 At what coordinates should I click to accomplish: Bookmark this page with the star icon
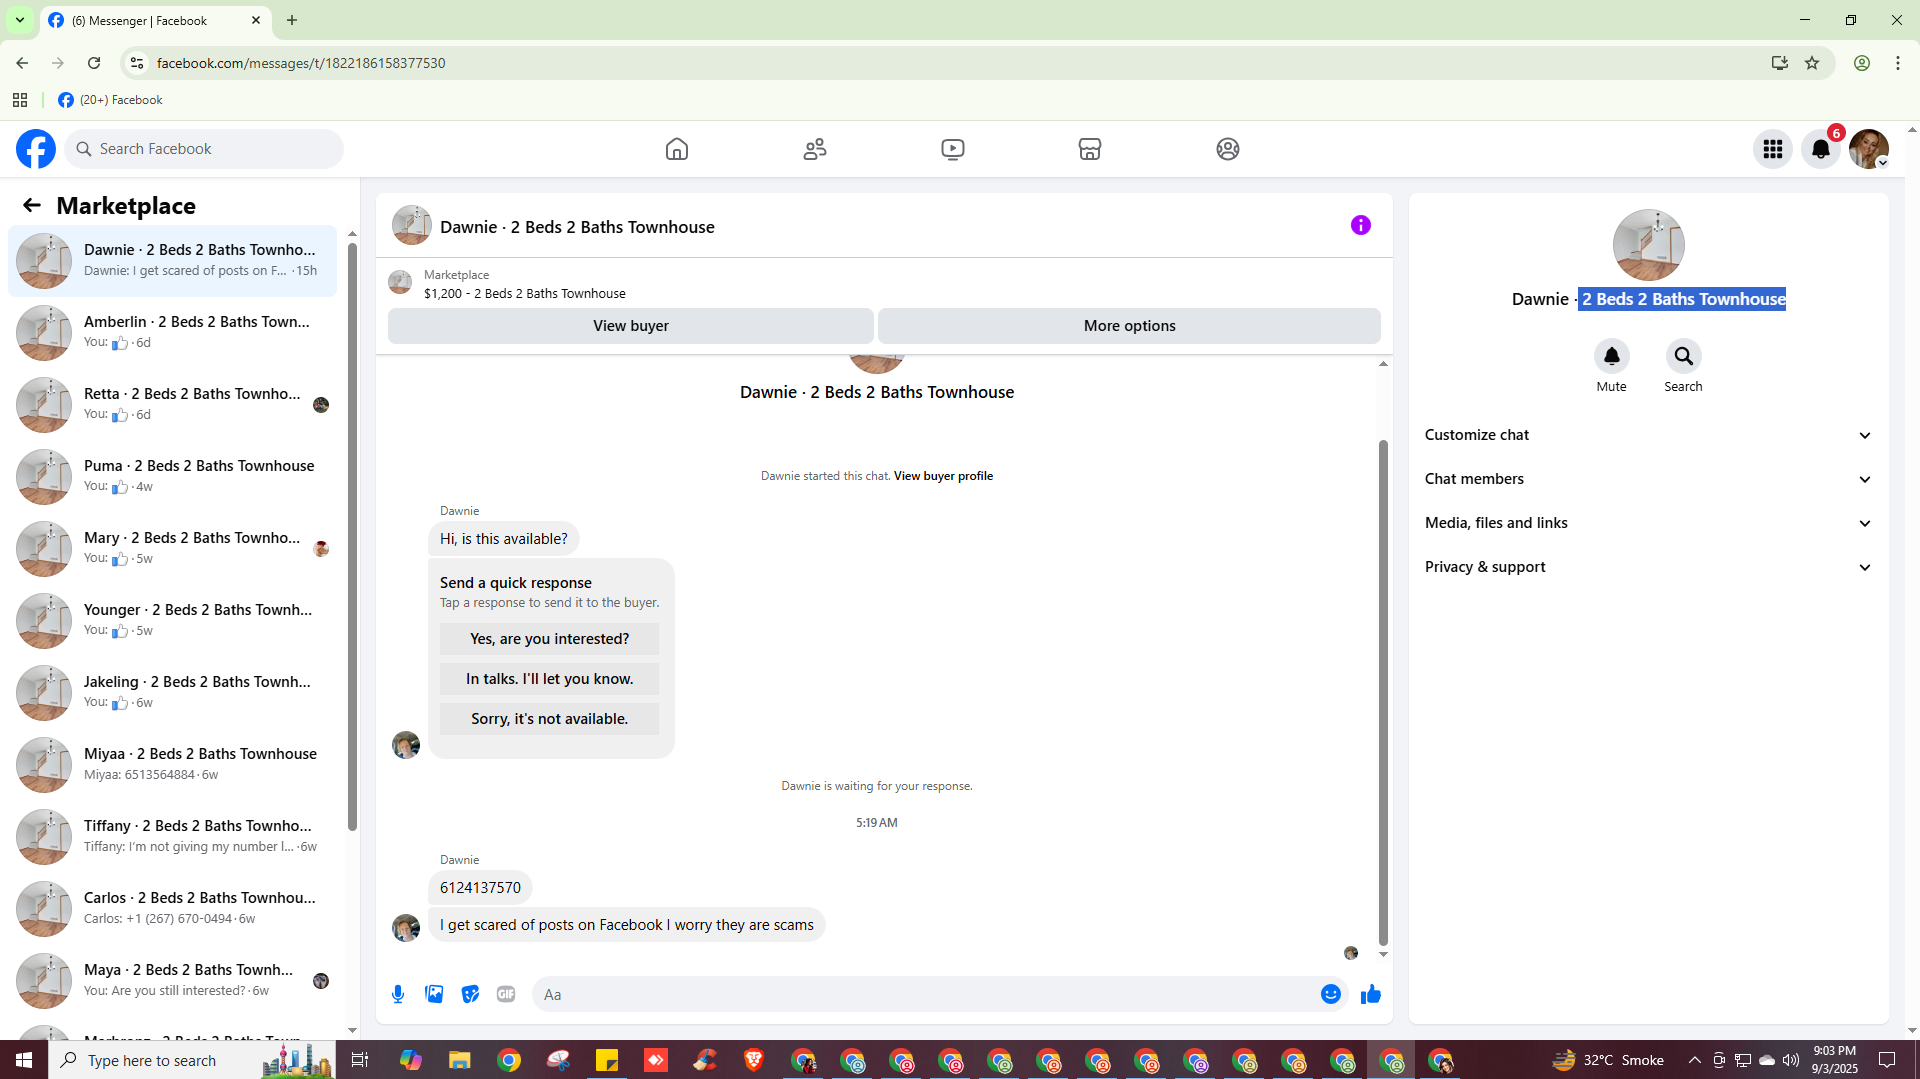pyautogui.click(x=1812, y=63)
